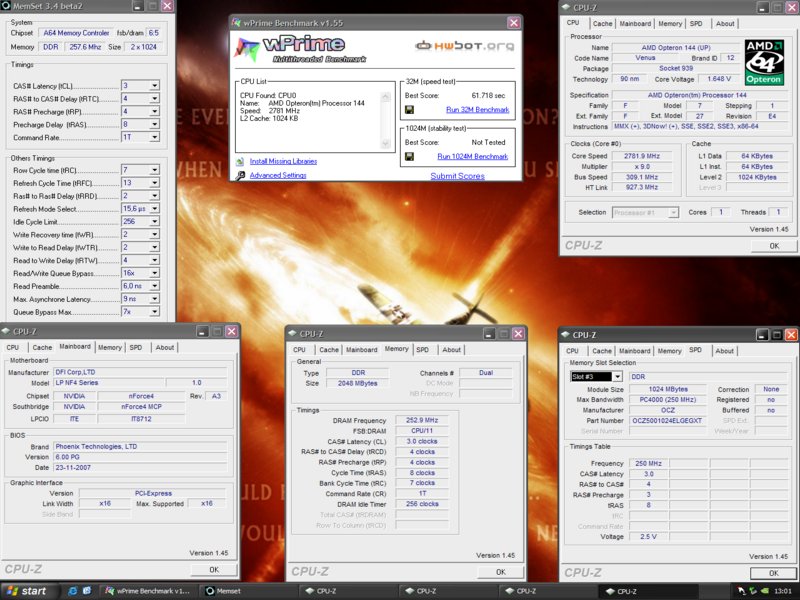Open Memory tab in Mainboard CPU-Z window
This screenshot has width=800, height=600.
(110, 347)
